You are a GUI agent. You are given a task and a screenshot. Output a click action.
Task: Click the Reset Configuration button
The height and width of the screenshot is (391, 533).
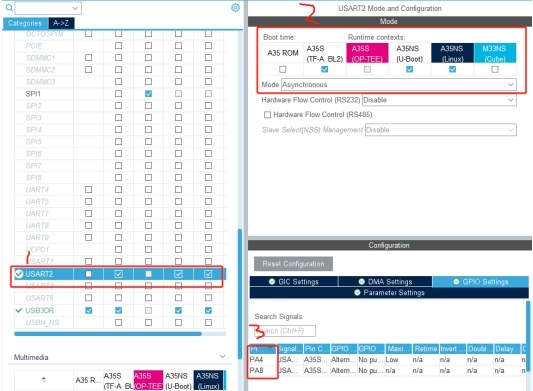click(x=293, y=264)
